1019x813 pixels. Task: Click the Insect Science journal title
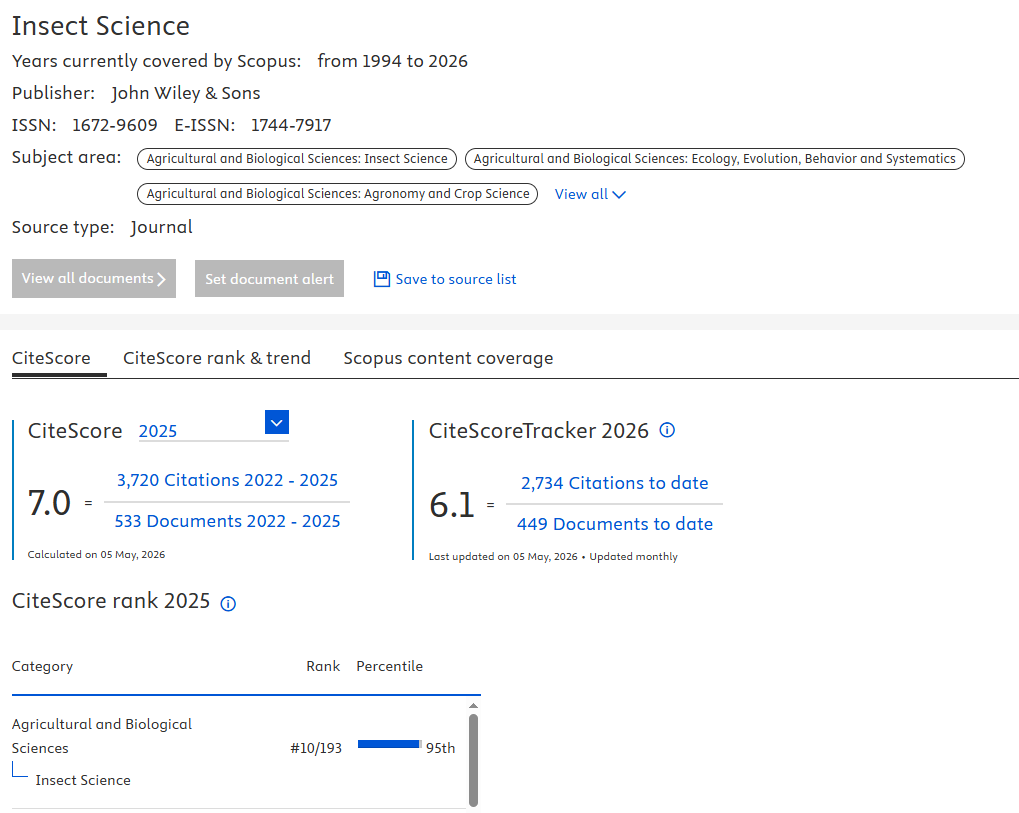(x=101, y=26)
